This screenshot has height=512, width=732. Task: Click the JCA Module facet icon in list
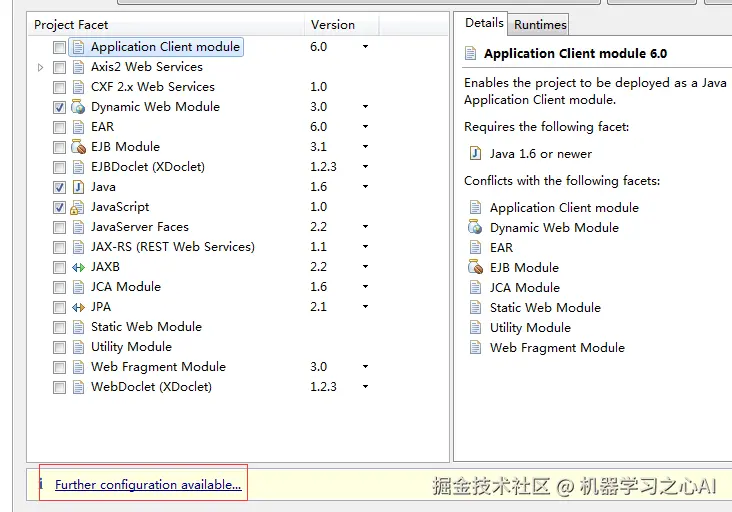78,287
